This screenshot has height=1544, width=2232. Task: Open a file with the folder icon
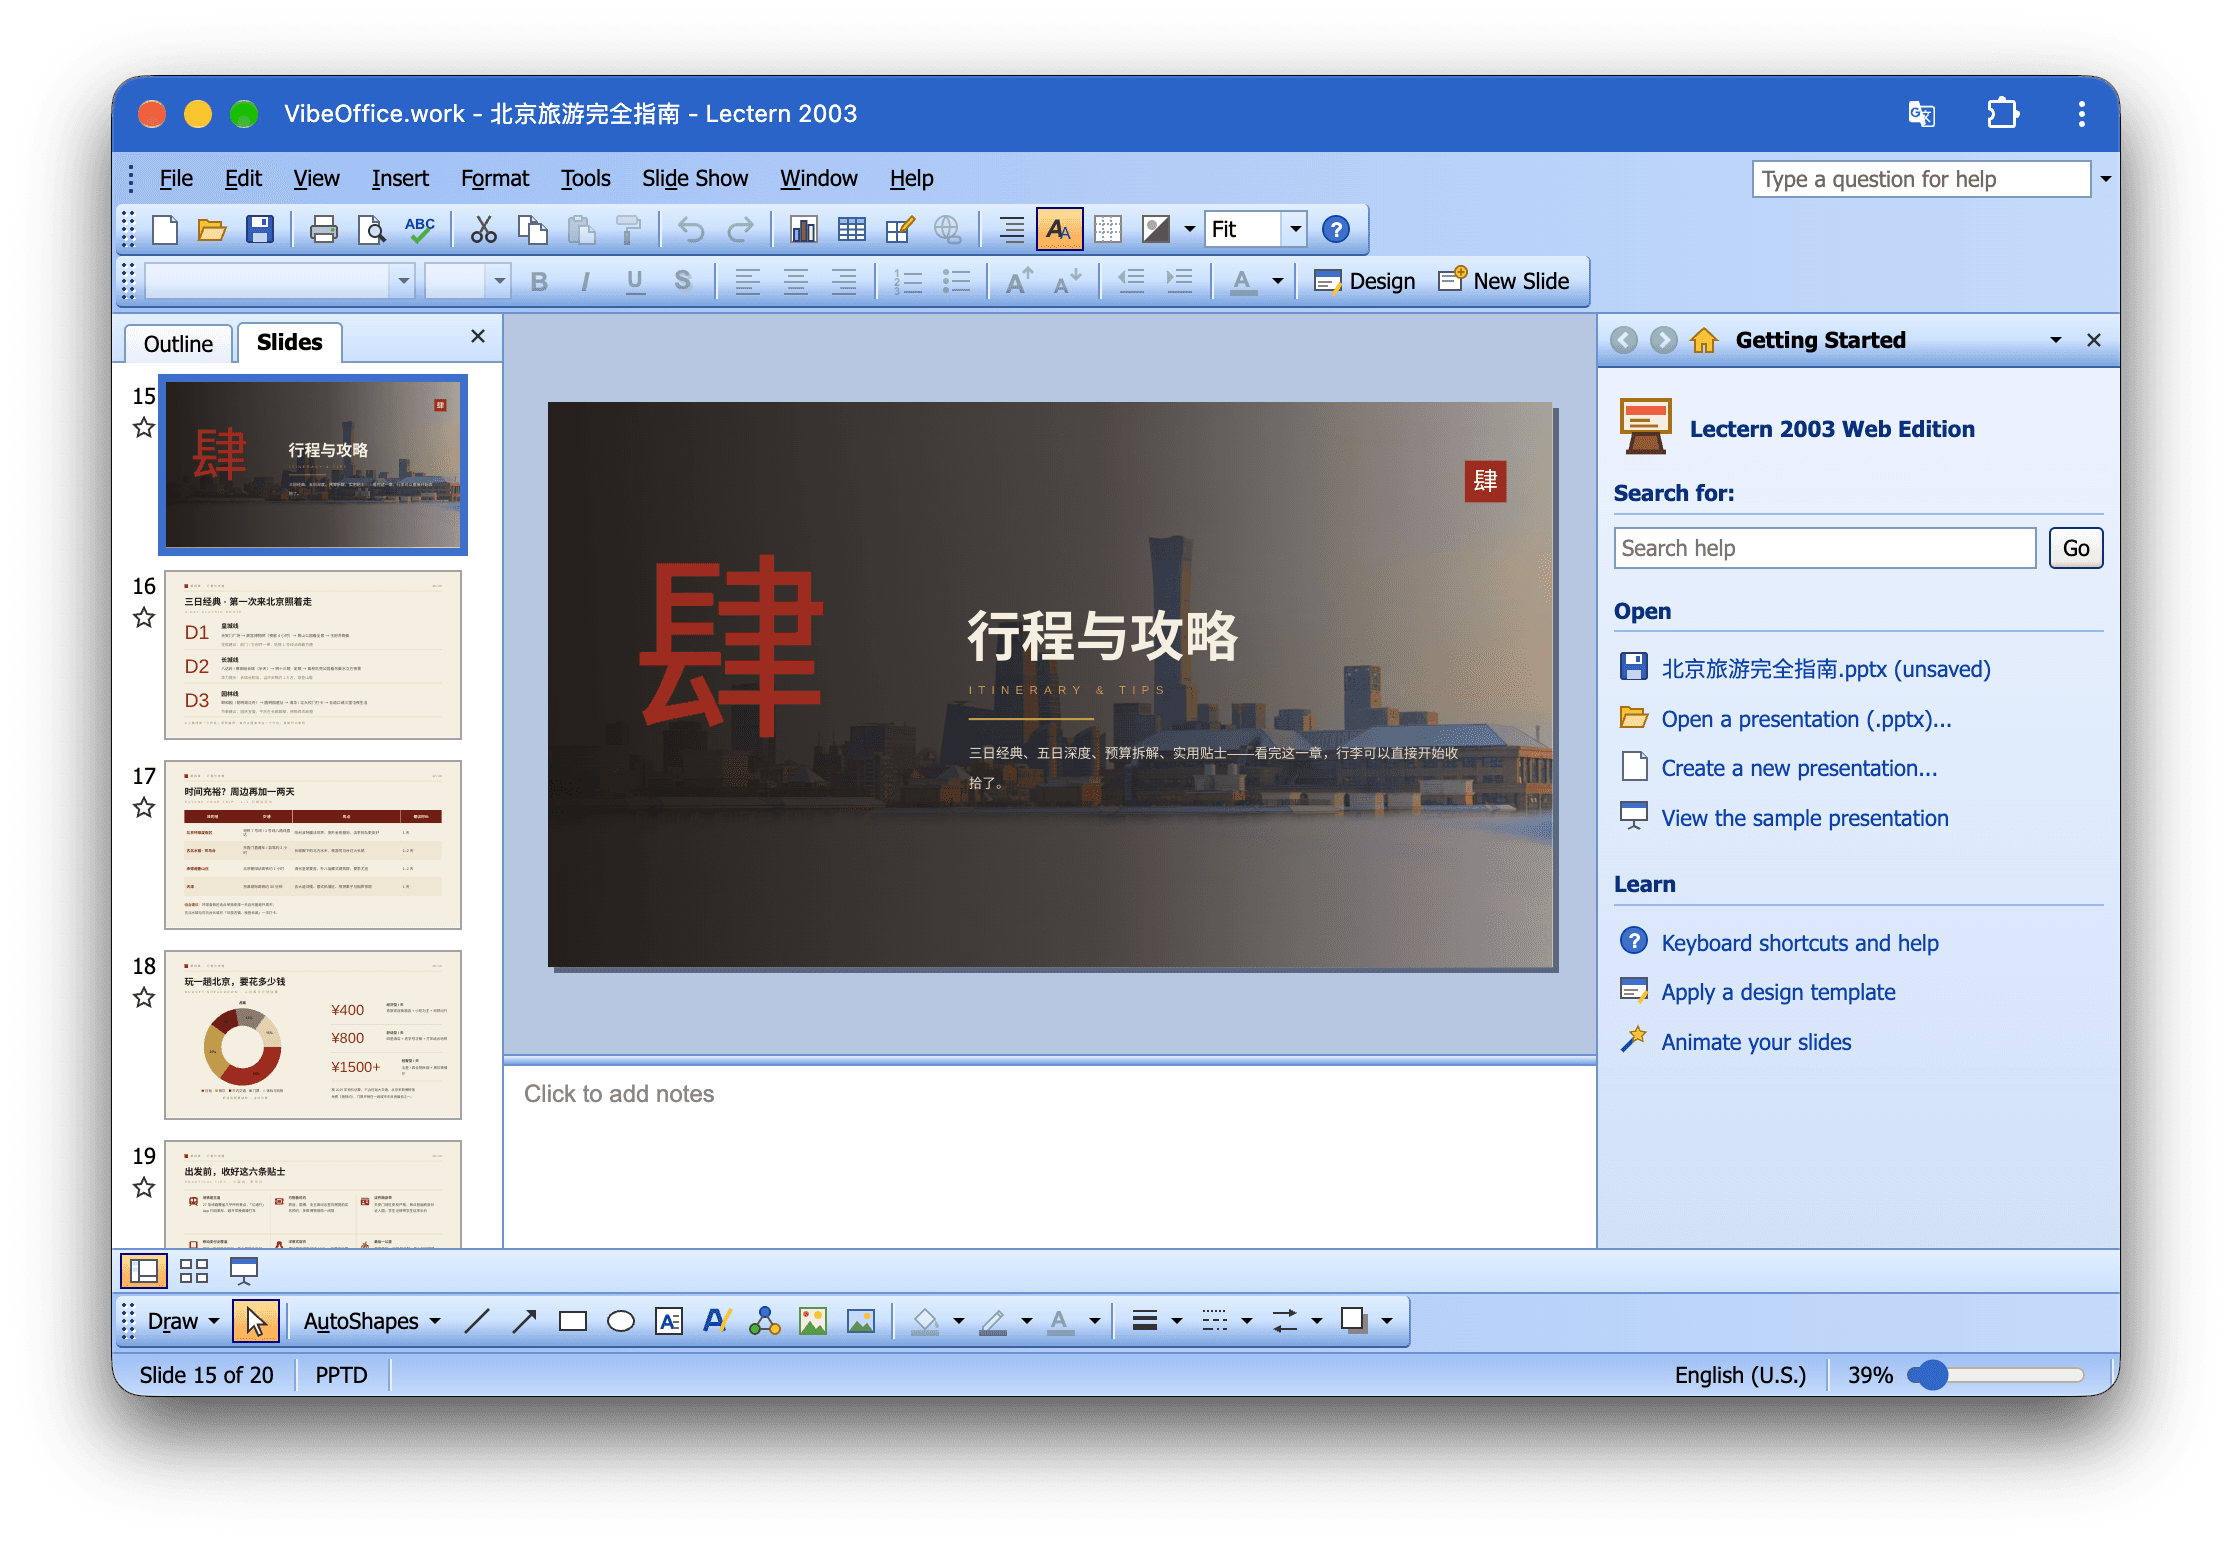[x=212, y=230]
